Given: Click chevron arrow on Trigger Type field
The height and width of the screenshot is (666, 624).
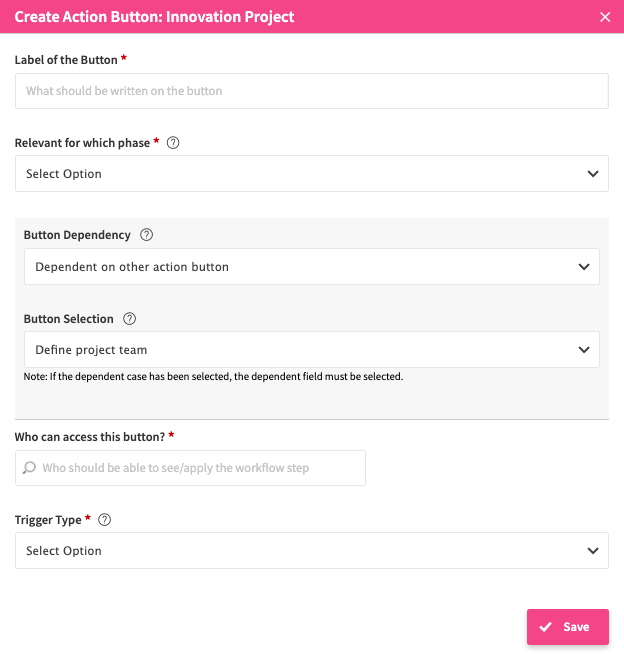Looking at the screenshot, I should click(593, 551).
